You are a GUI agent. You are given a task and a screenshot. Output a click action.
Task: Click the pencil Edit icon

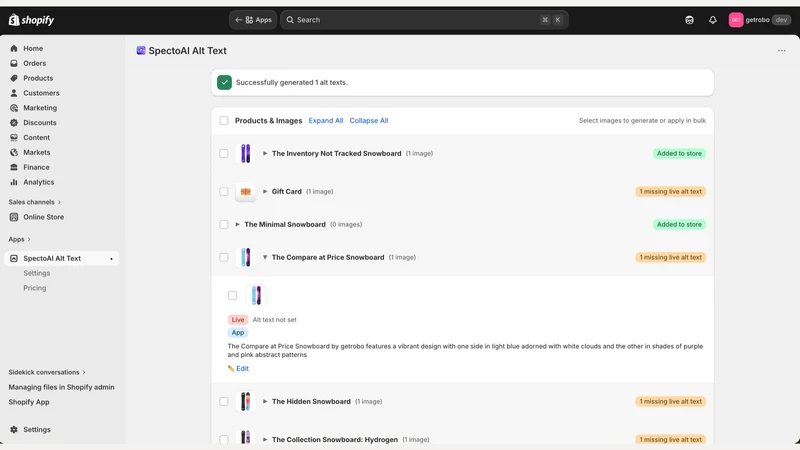pyautogui.click(x=231, y=368)
